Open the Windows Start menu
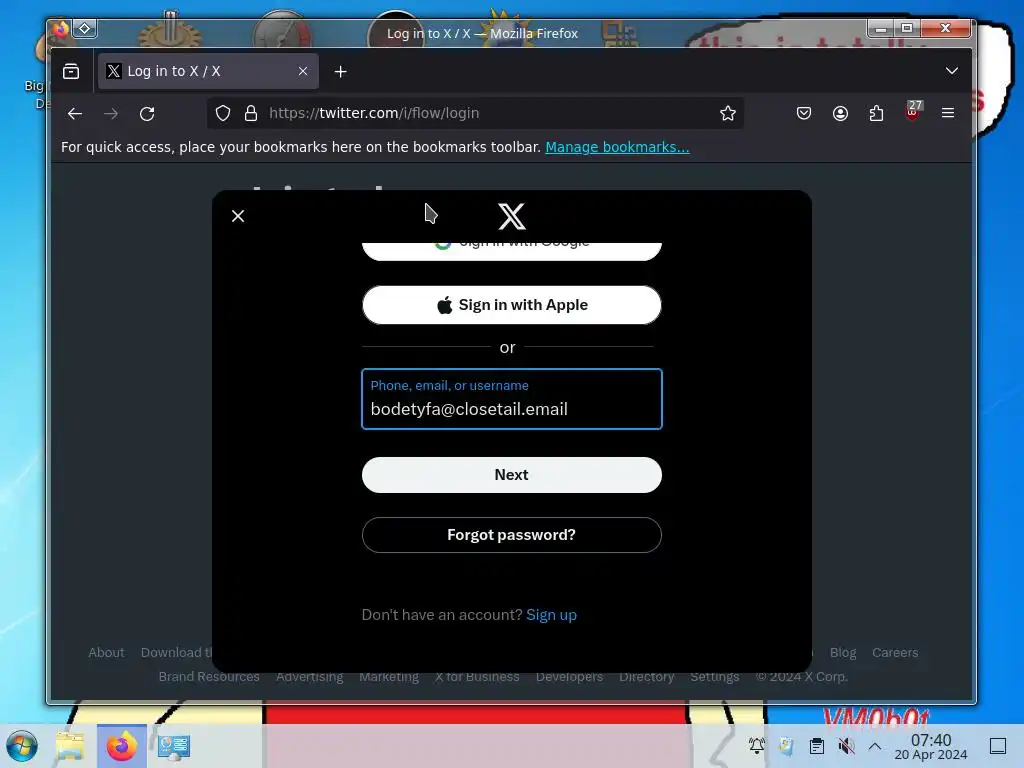Viewport: 1024px width, 768px height. tap(22, 746)
